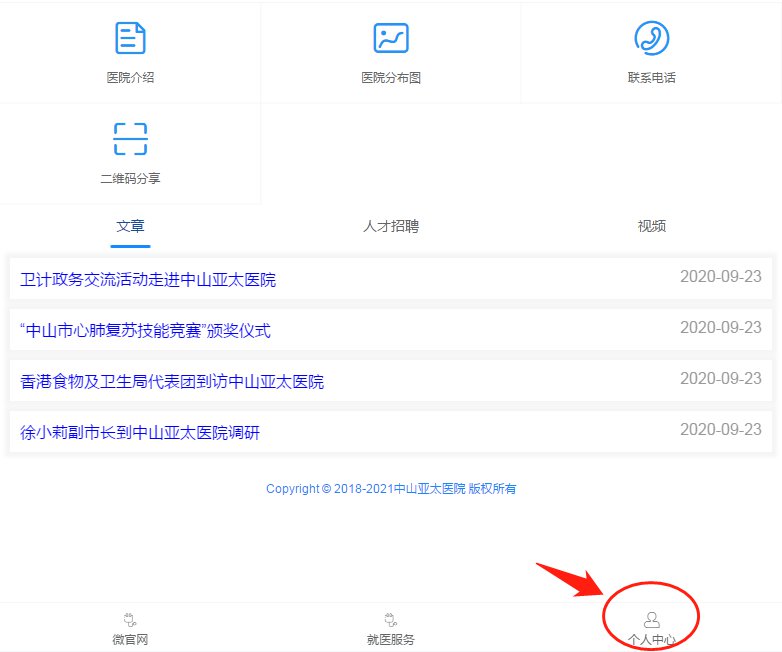Open 个人中心 person icon
Image resolution: width=782 pixels, height=652 pixels.
[x=651, y=620]
